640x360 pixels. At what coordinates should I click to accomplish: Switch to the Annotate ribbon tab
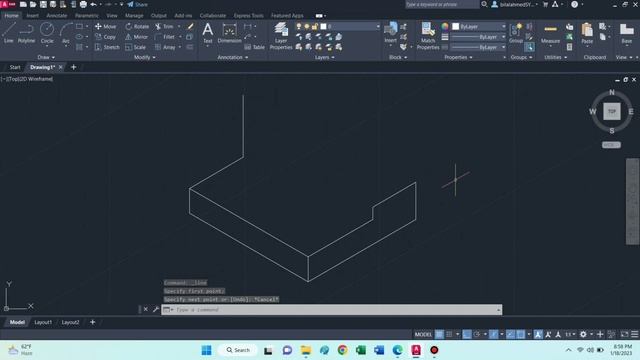tap(56, 16)
